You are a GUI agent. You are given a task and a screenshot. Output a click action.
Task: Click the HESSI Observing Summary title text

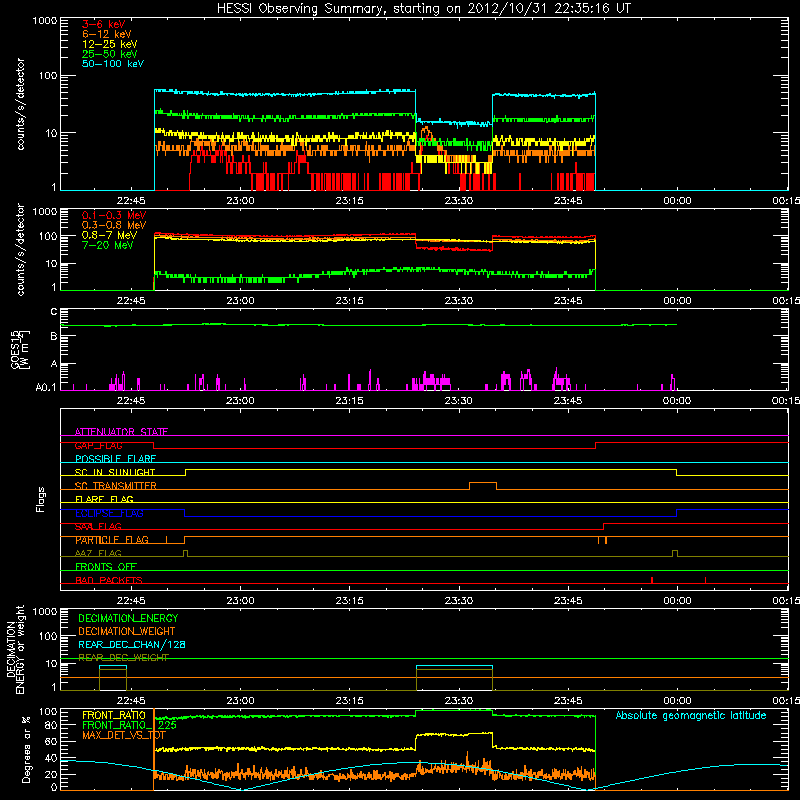tap(423, 9)
